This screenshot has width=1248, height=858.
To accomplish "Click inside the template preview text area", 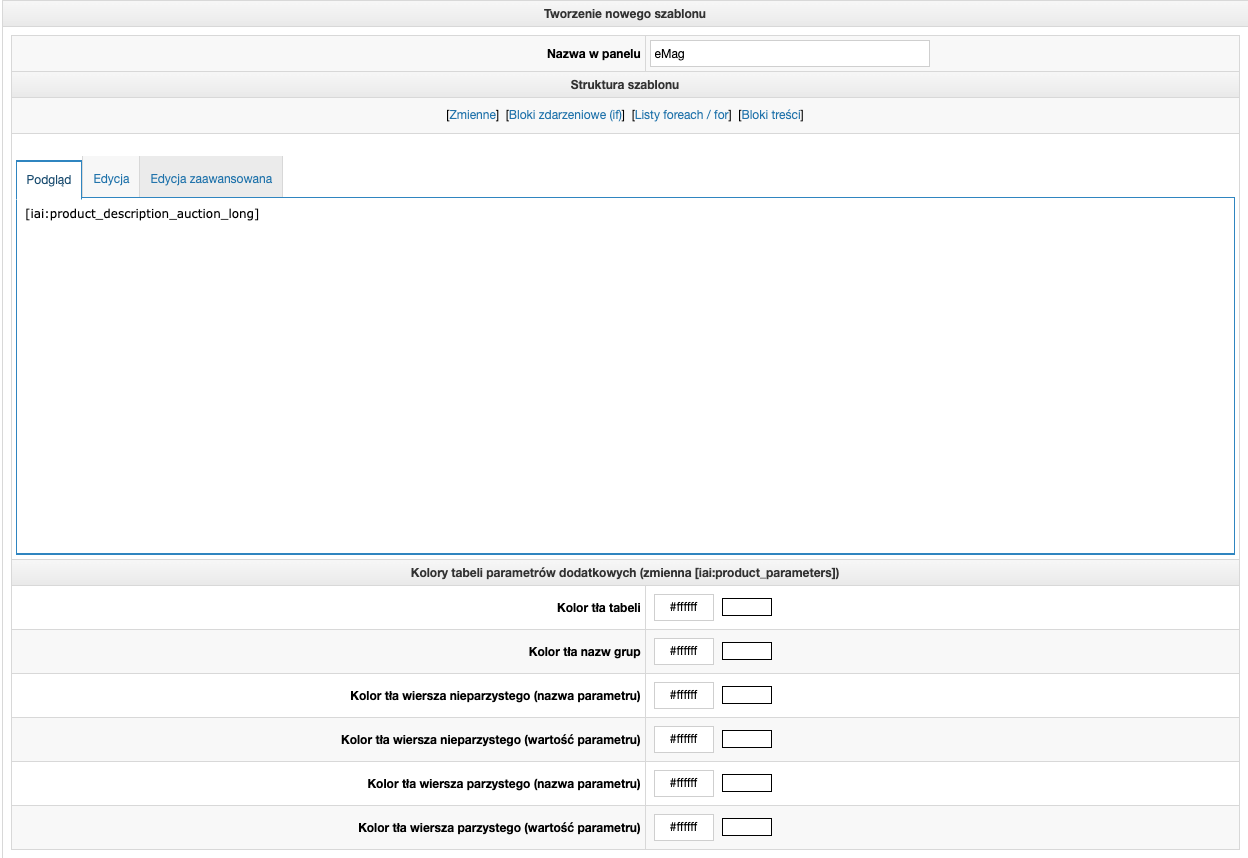I will click(x=625, y=375).
